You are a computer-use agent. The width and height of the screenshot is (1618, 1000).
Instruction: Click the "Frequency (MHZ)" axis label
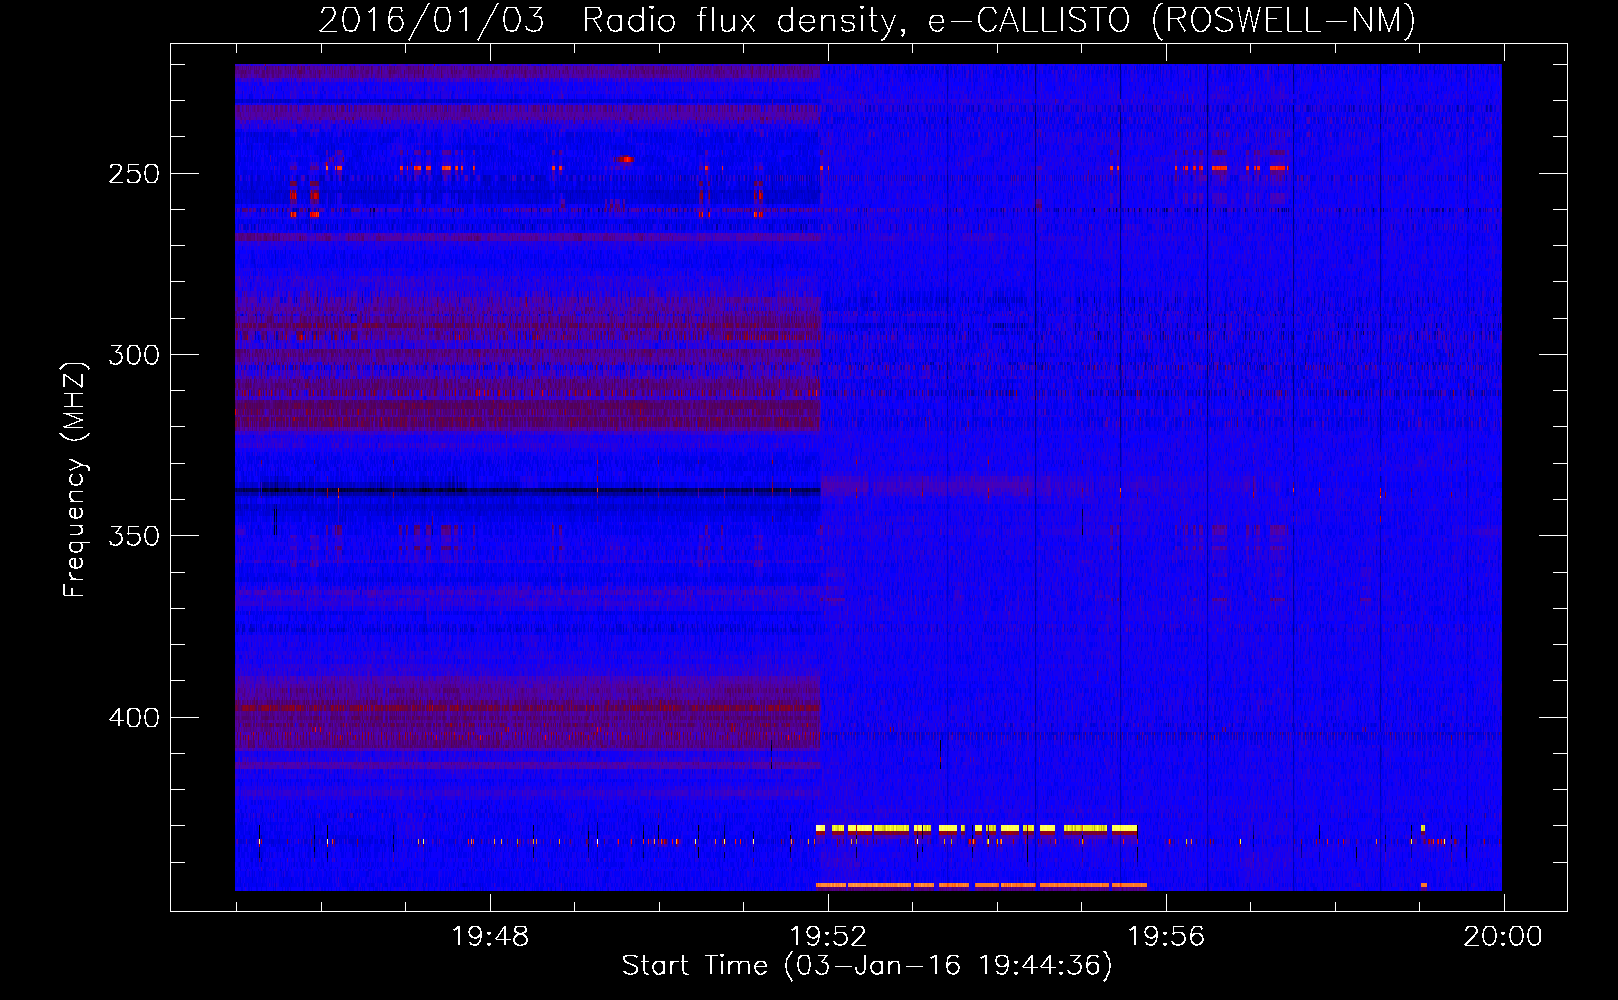pos(75,480)
